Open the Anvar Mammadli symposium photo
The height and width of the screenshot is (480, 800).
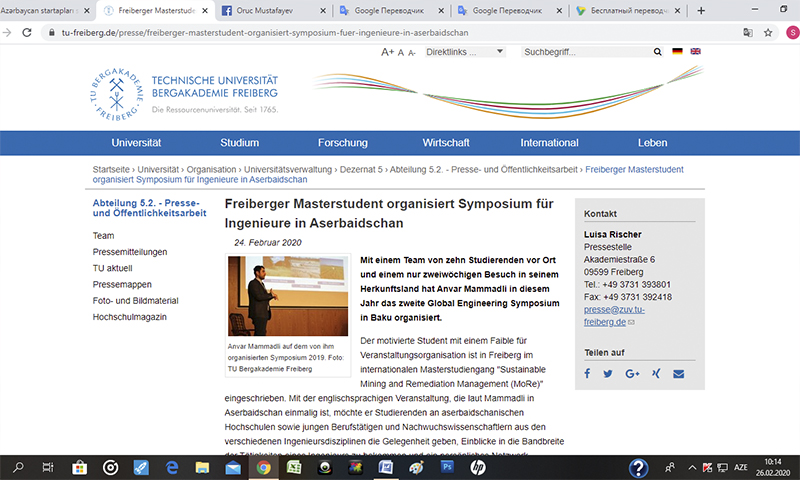click(x=288, y=296)
